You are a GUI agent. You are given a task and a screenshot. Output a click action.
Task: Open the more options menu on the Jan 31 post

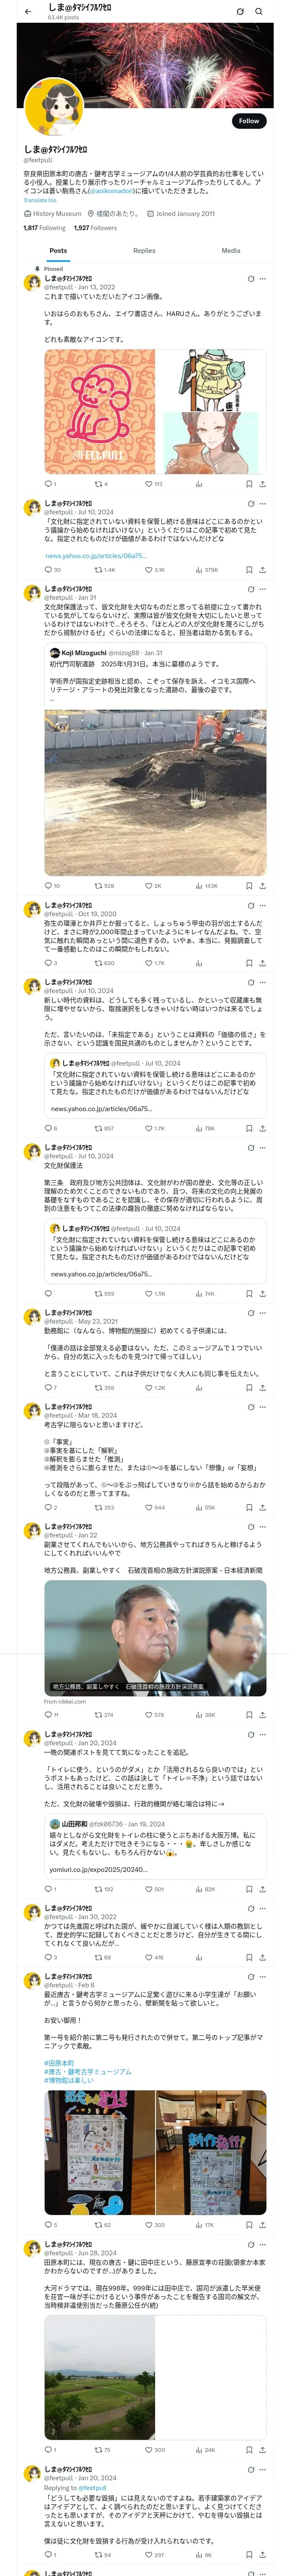click(x=263, y=589)
